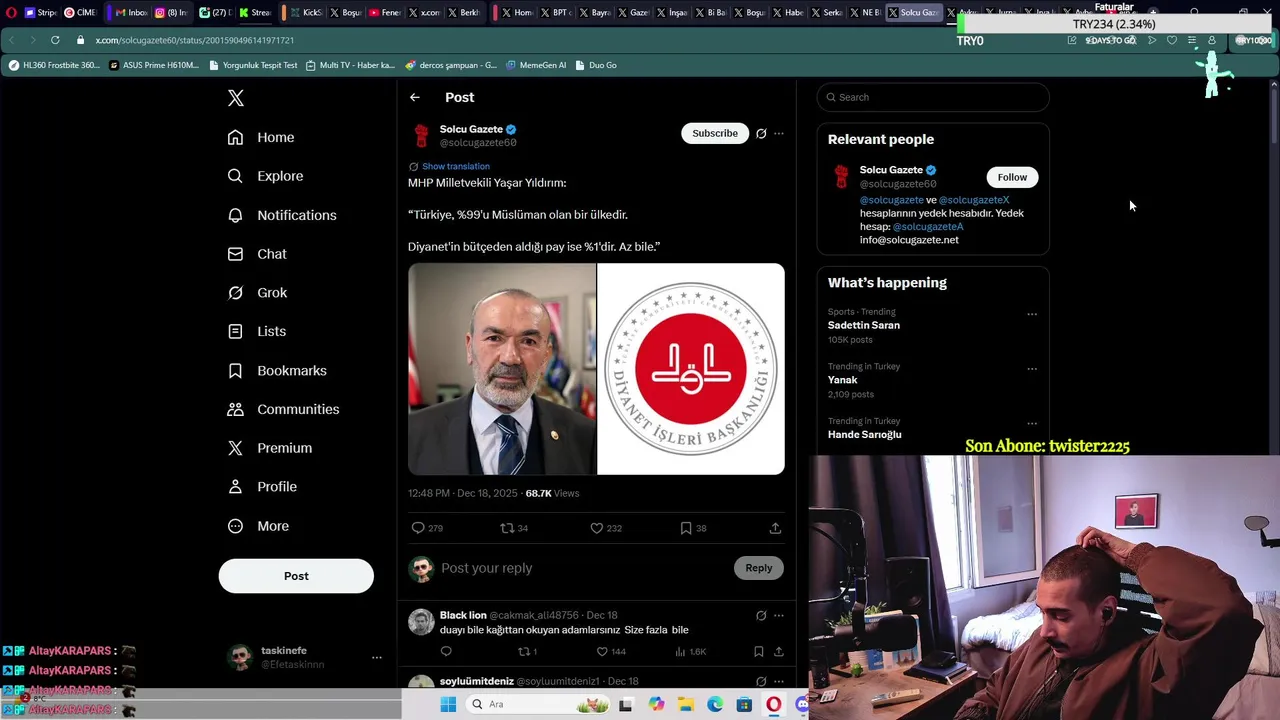
Task: Open Black lion's profile avatar
Action: (x=421, y=622)
